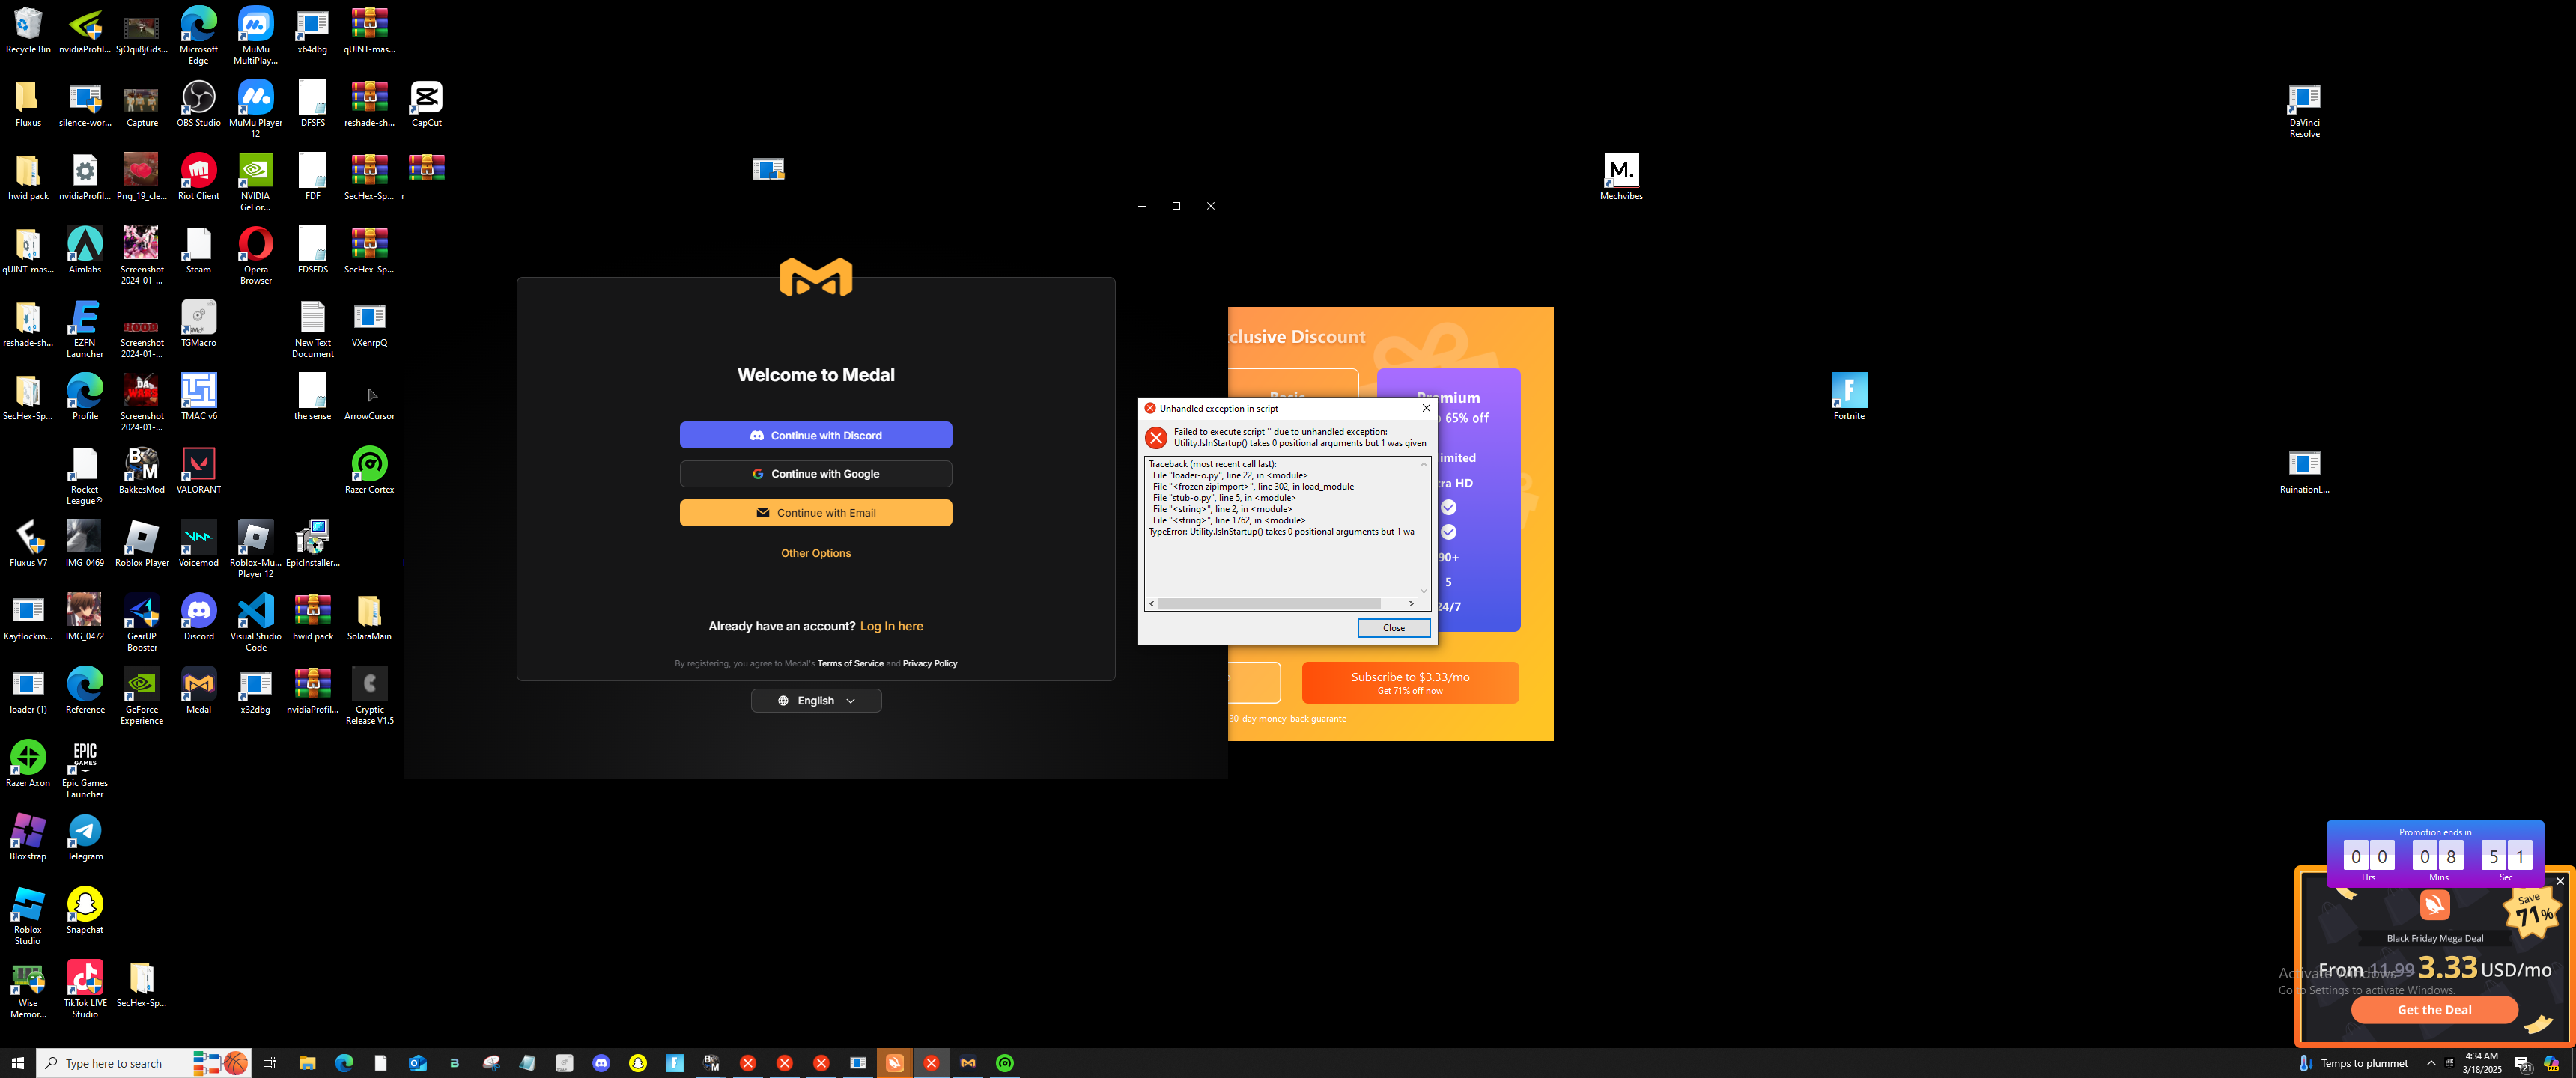Close the unhandled exception dialog via Close
Viewport: 2576px width, 1078px height.
click(x=1393, y=628)
